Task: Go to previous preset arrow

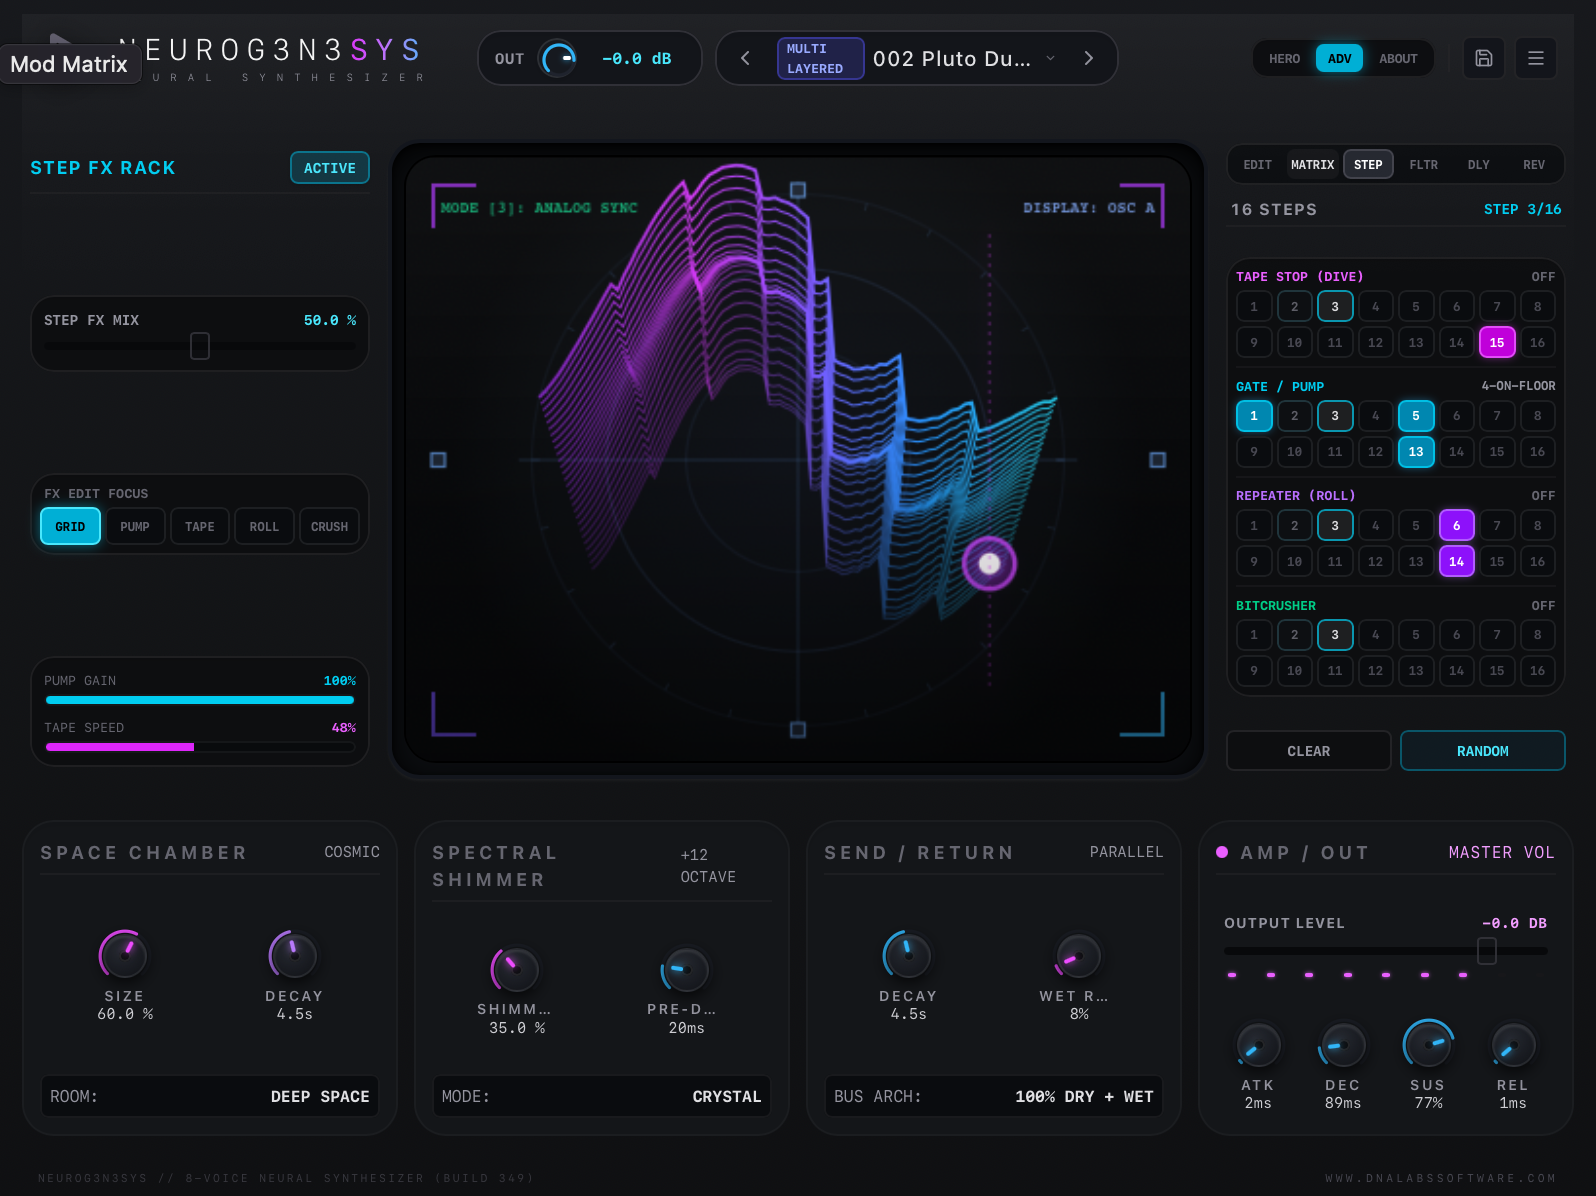Action: click(745, 58)
